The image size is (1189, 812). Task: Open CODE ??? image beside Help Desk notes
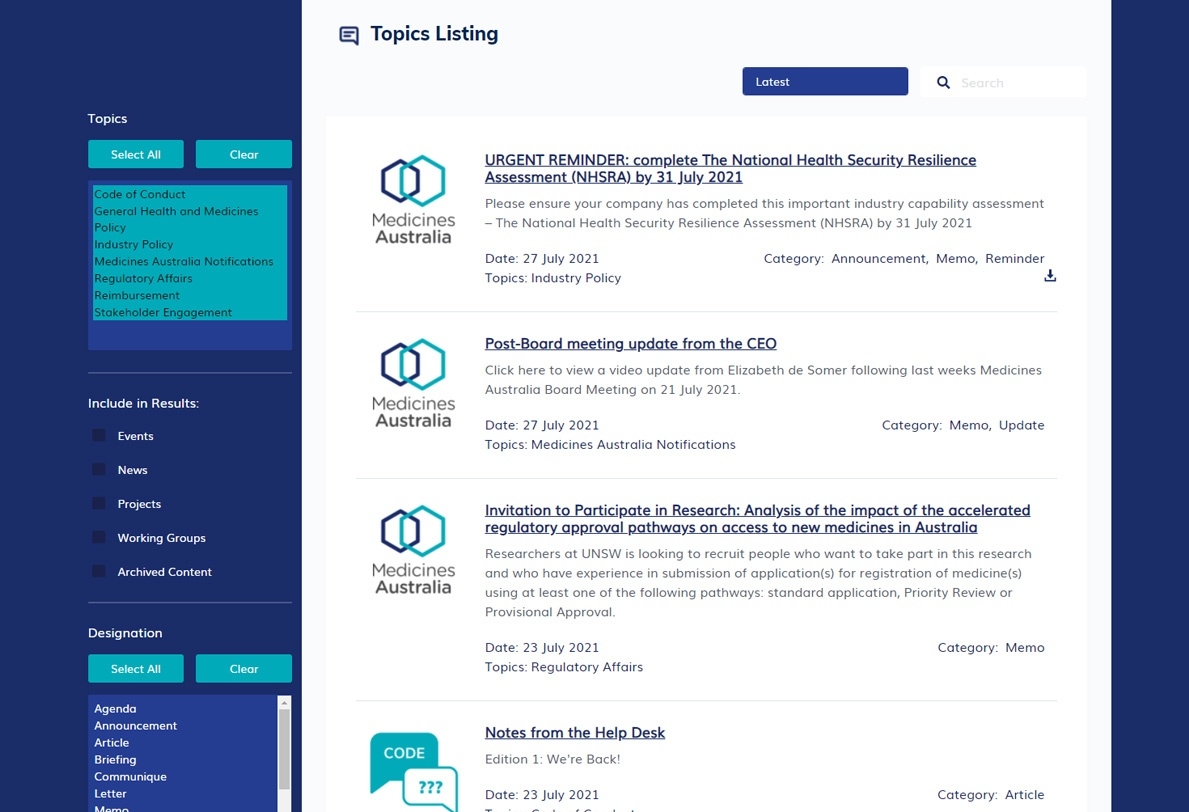click(413, 772)
